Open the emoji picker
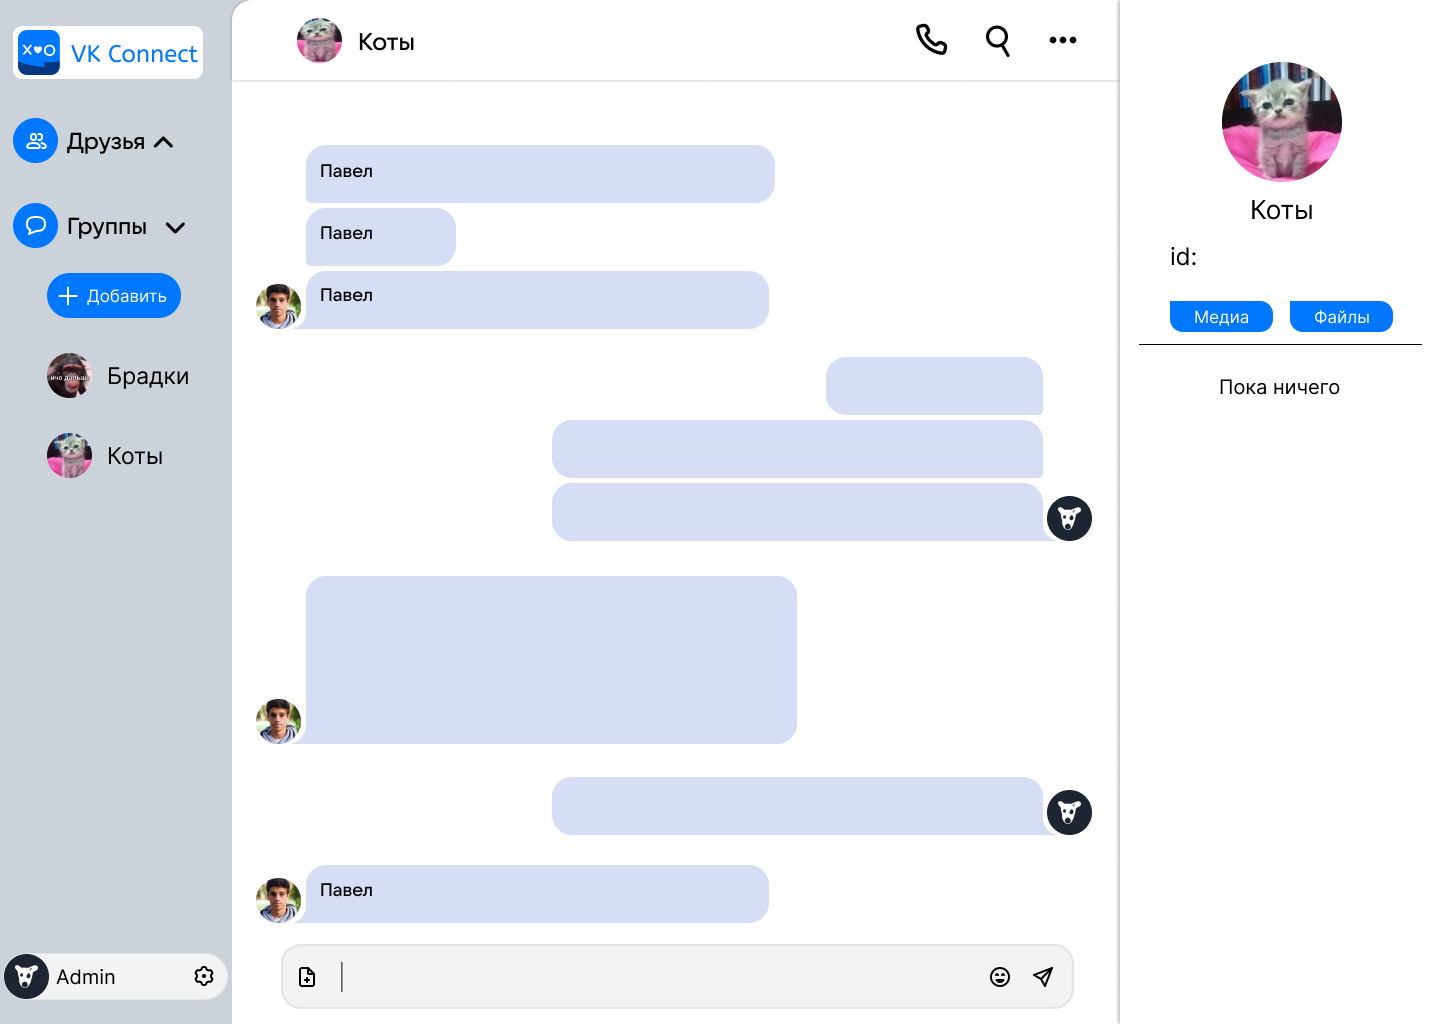Screen dimensions: 1440x1024 tap(999, 977)
